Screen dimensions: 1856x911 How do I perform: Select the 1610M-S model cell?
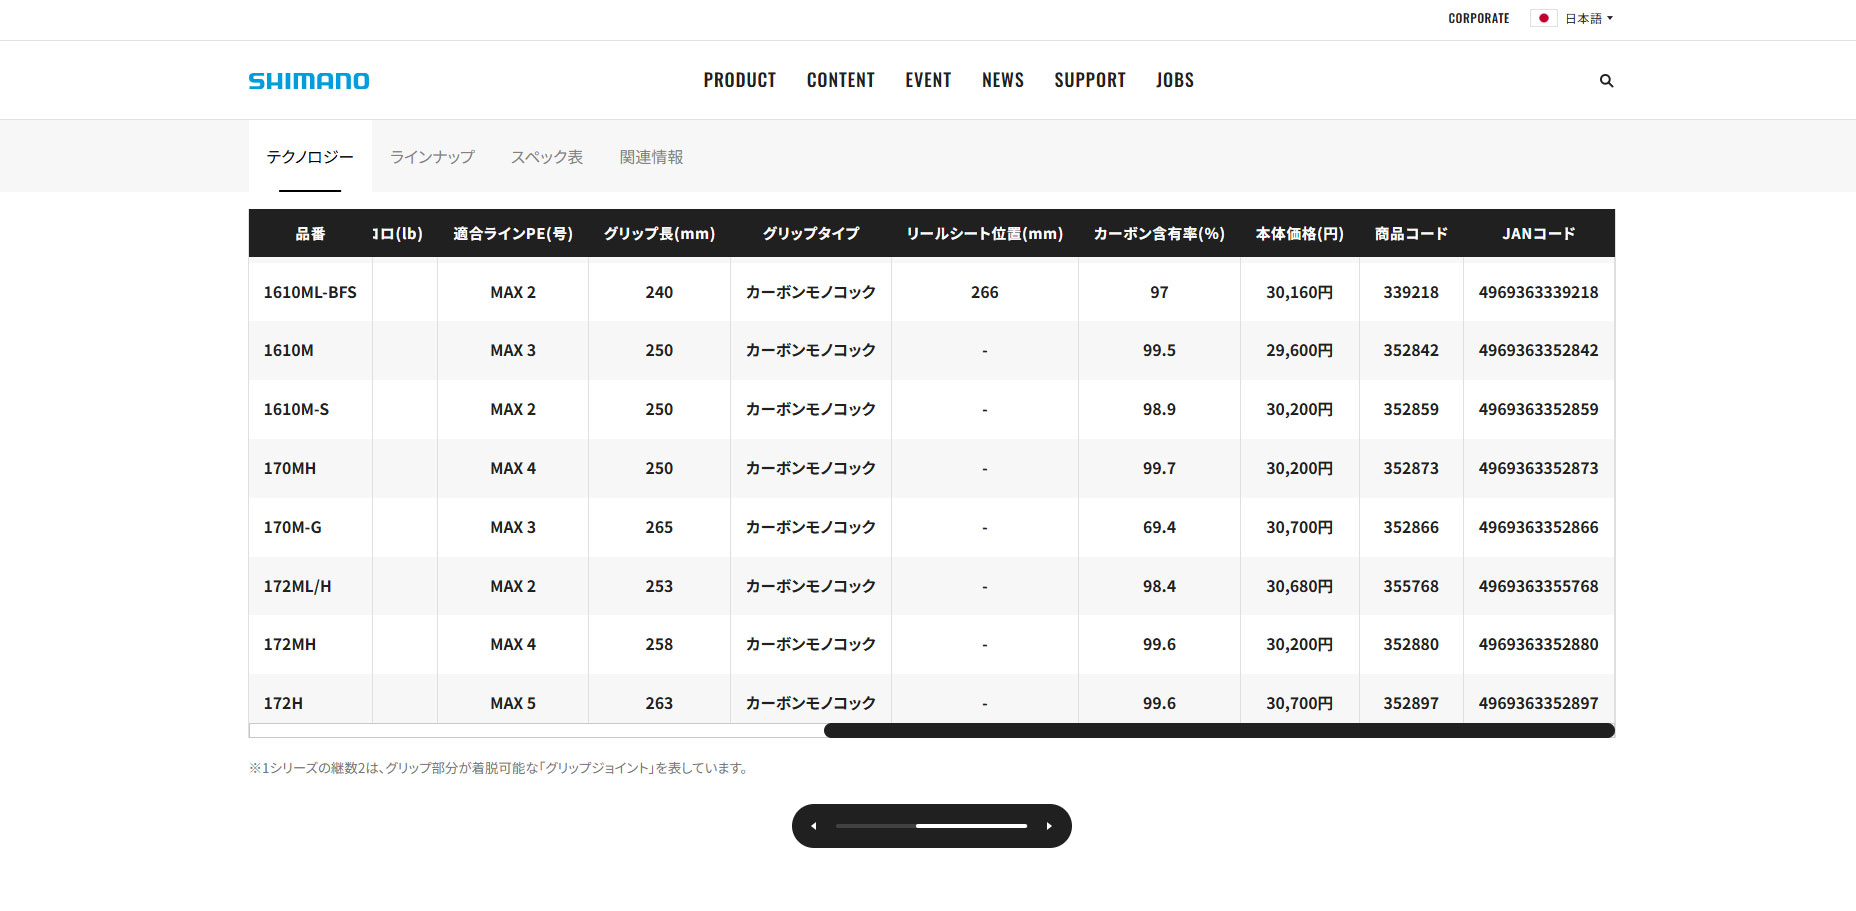pyautogui.click(x=310, y=410)
